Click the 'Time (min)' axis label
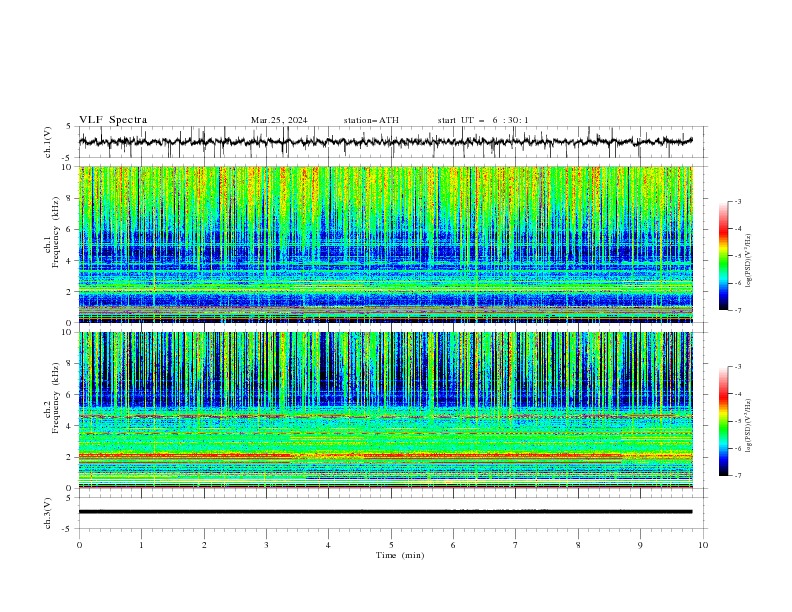The height and width of the screenshot is (612, 792). tap(400, 555)
